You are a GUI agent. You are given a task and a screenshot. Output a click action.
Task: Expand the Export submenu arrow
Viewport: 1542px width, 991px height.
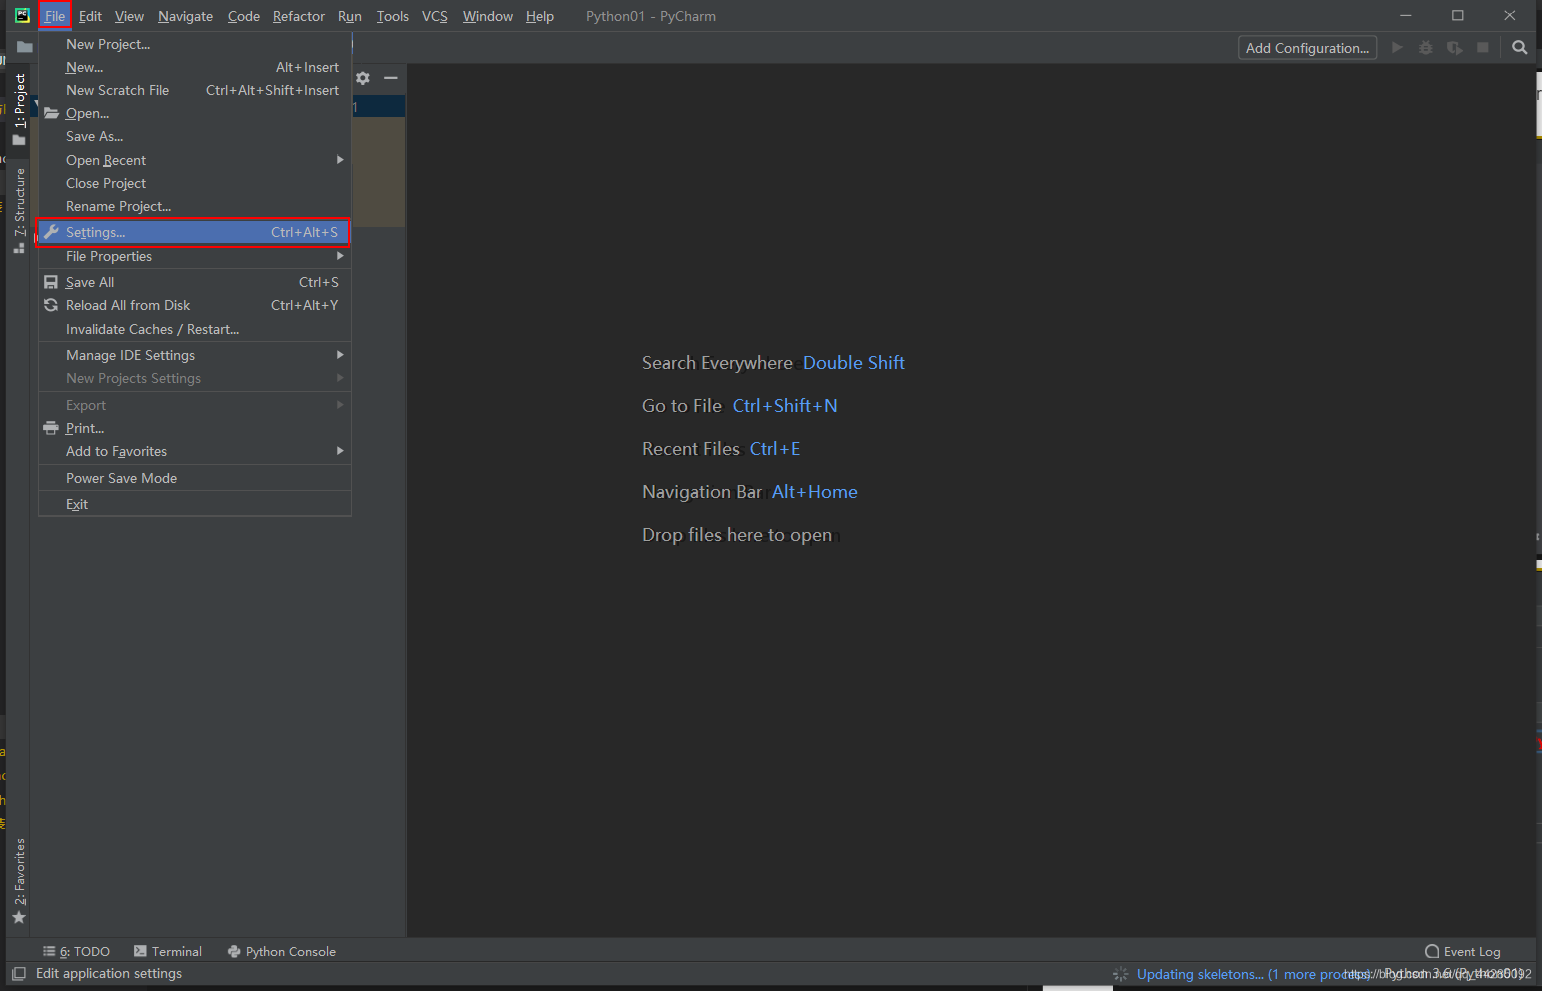(x=340, y=405)
